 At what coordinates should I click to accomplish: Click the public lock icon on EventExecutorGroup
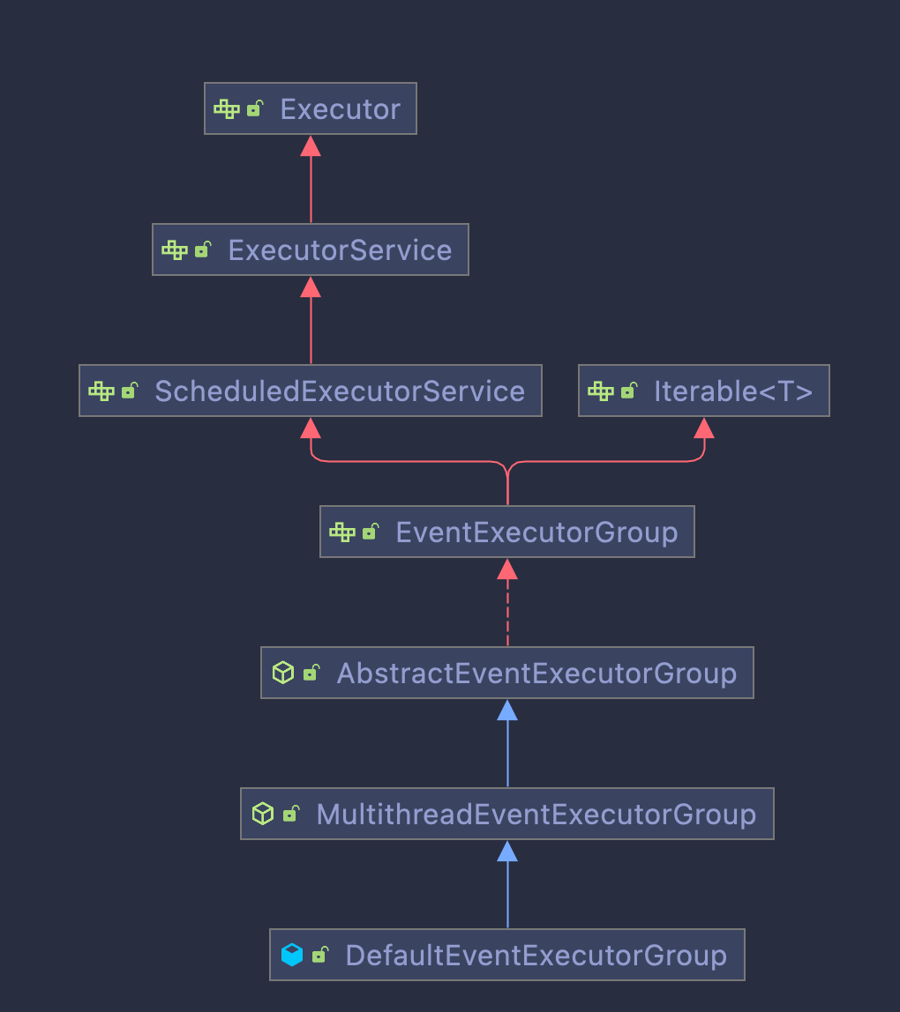point(370,532)
